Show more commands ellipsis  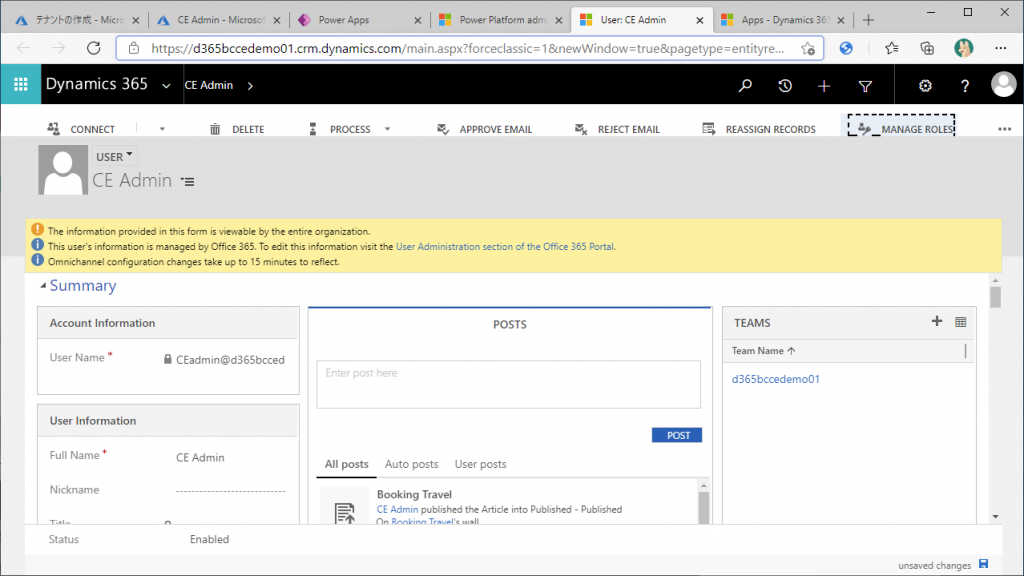[x=1004, y=129]
